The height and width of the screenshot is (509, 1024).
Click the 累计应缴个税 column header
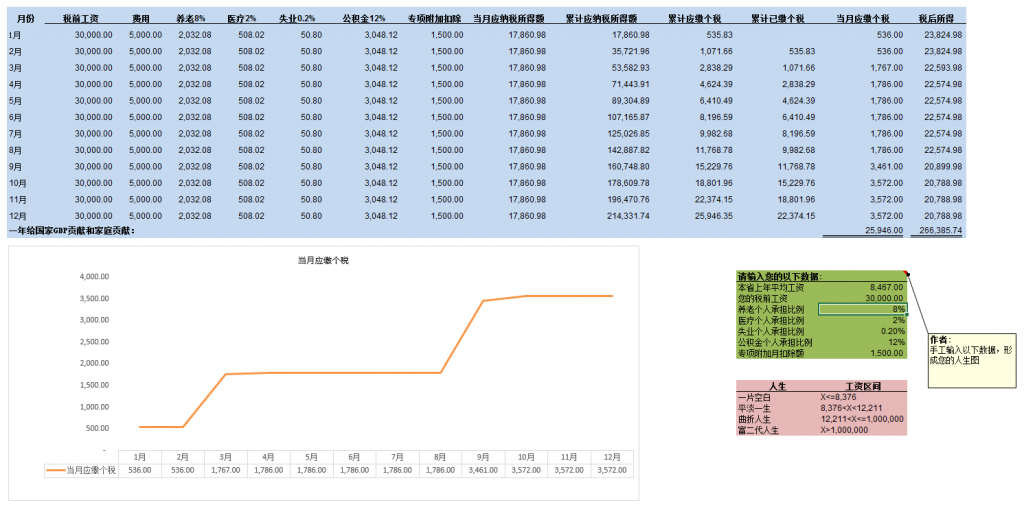[x=695, y=19]
